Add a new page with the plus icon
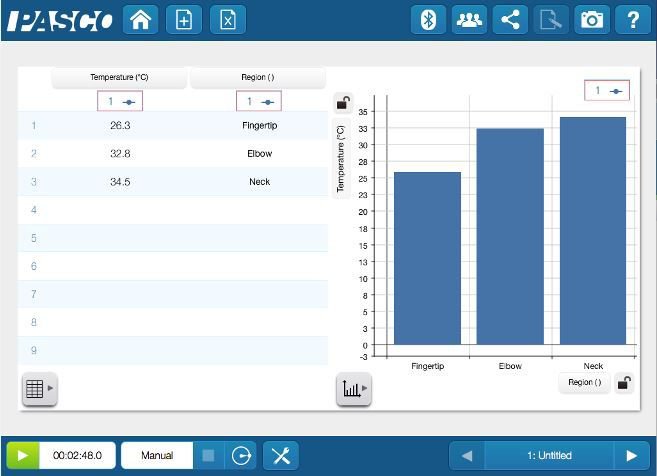Viewport: 657px width, 476px height. 184,20
